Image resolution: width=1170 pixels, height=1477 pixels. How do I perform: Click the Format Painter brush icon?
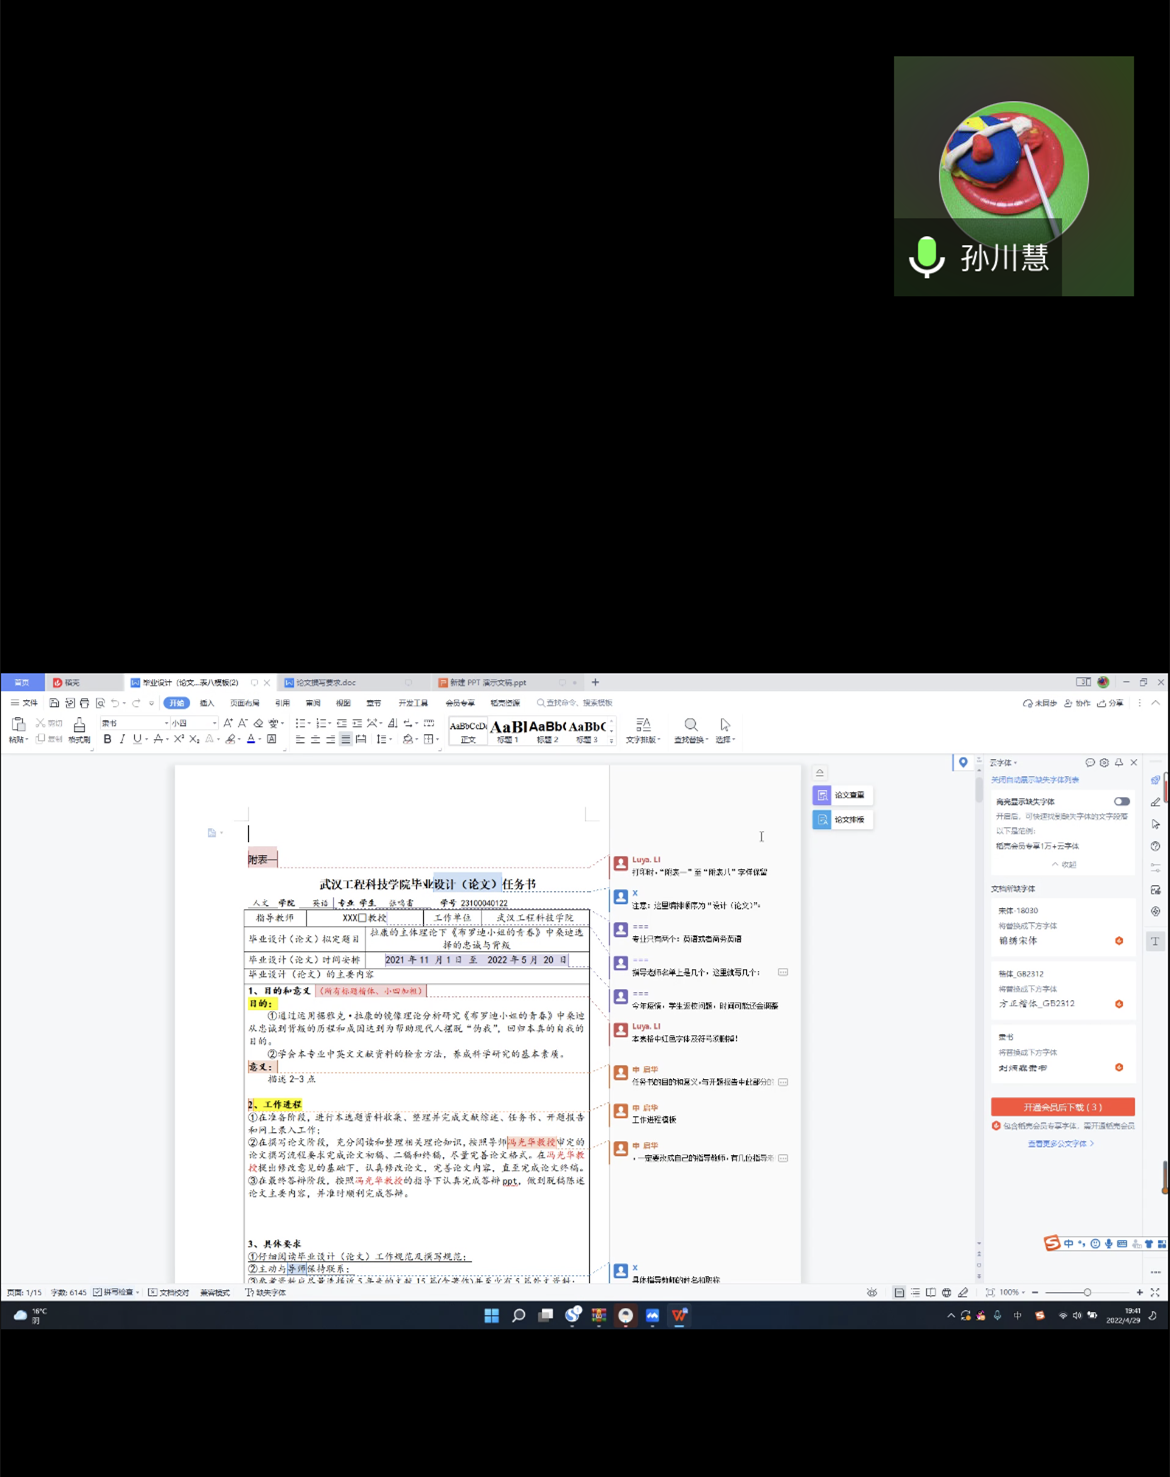click(x=79, y=726)
